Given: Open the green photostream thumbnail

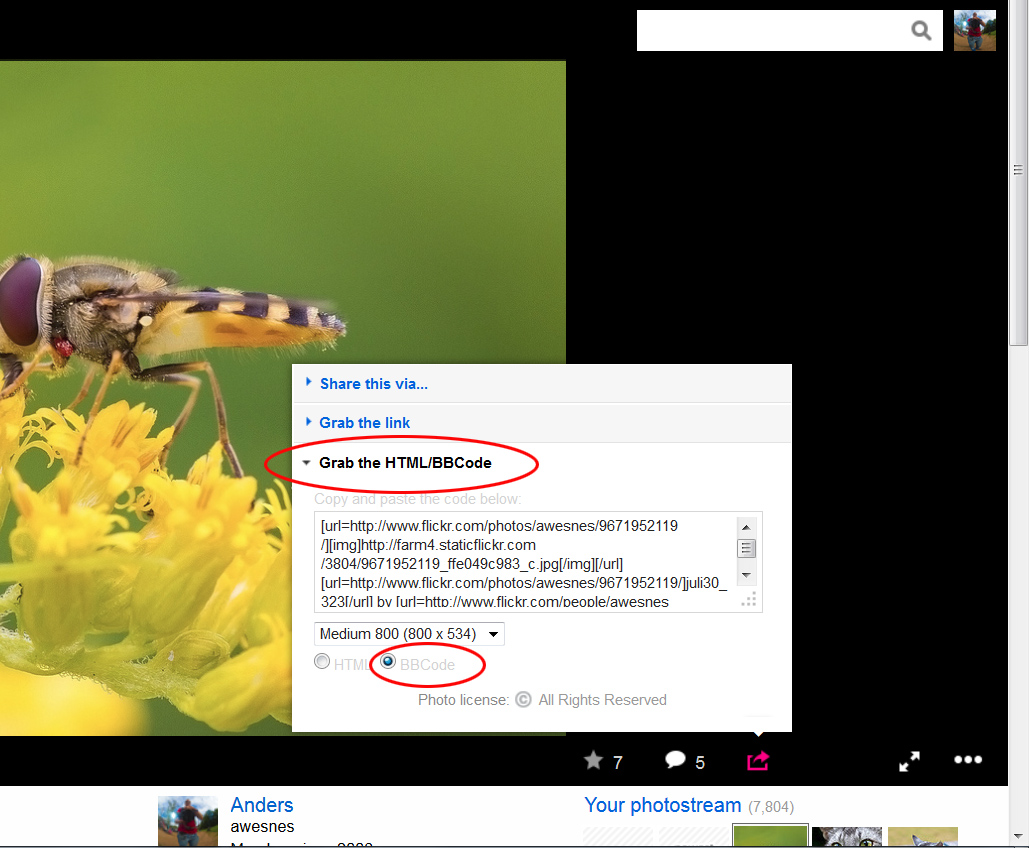Looking at the screenshot, I should point(770,836).
